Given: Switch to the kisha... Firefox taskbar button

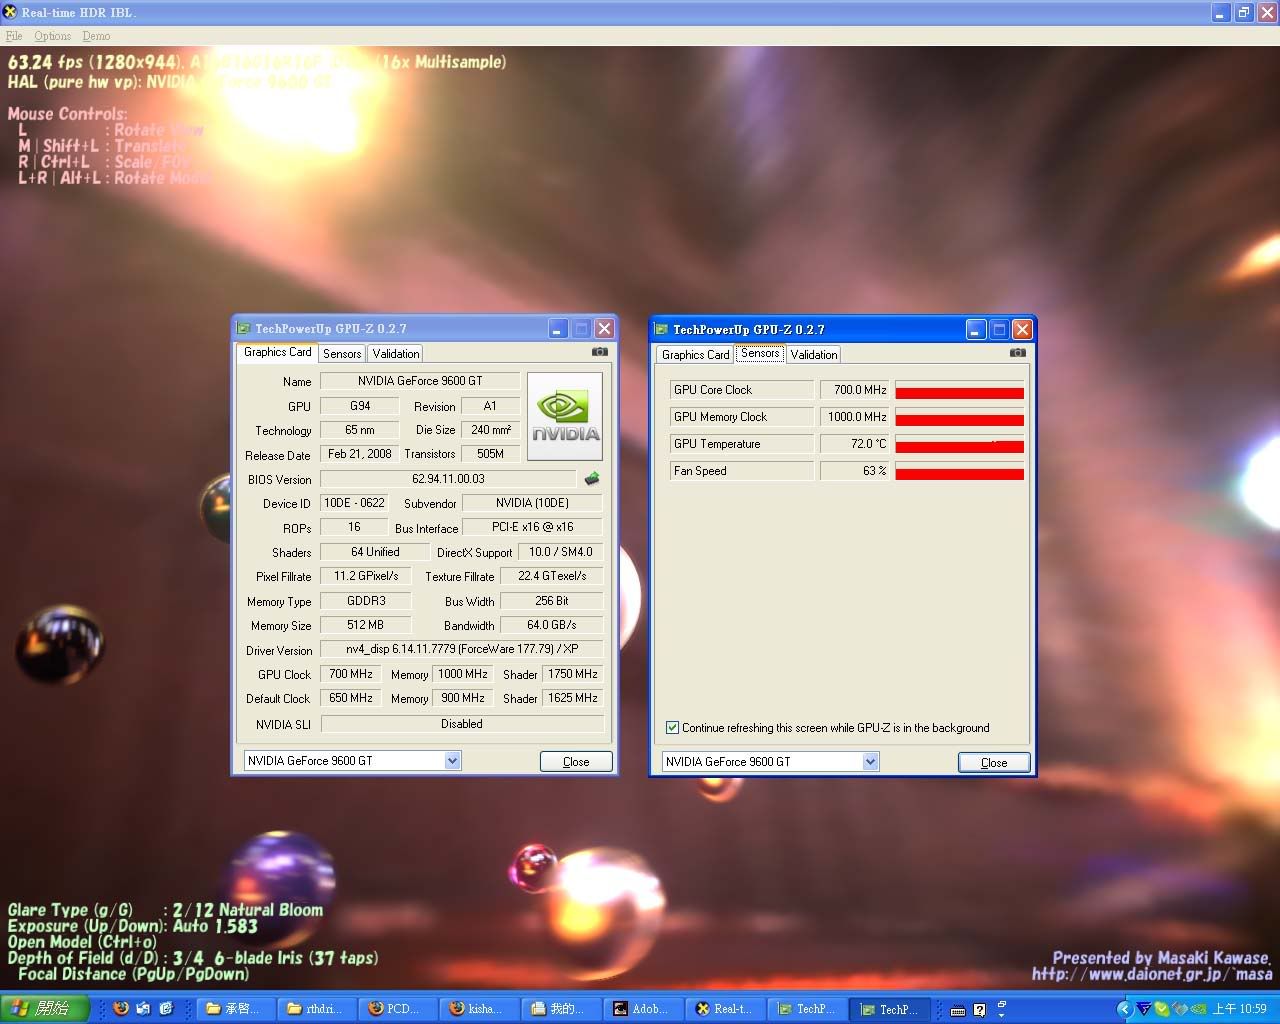Looking at the screenshot, I should click(x=481, y=1009).
